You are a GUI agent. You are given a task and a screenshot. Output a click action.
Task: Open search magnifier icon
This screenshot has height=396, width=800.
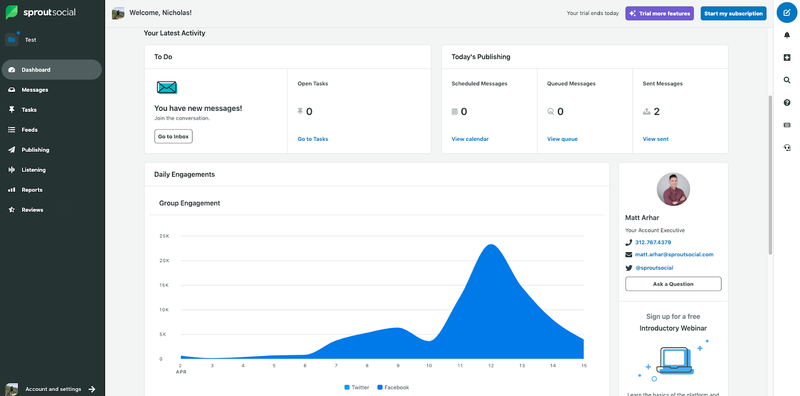(x=787, y=80)
